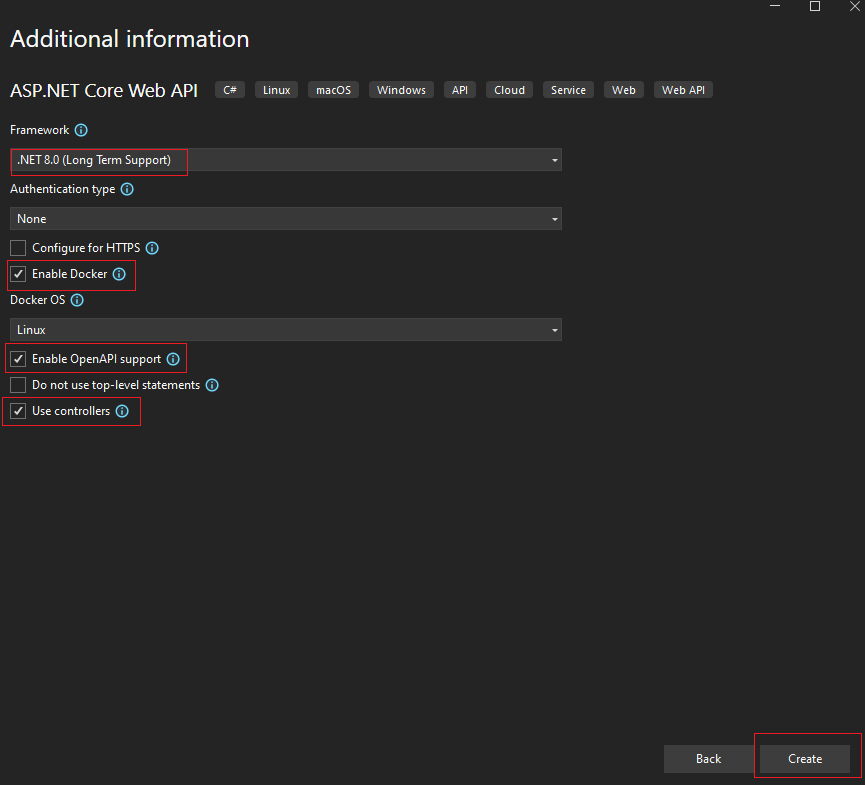Open the Docker OS dropdown showing Linux
Image resolution: width=865 pixels, height=785 pixels.
[x=286, y=330]
